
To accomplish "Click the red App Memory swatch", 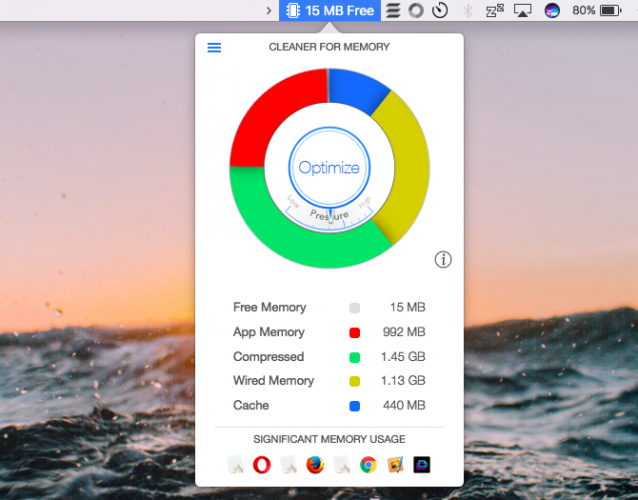I will pos(354,333).
